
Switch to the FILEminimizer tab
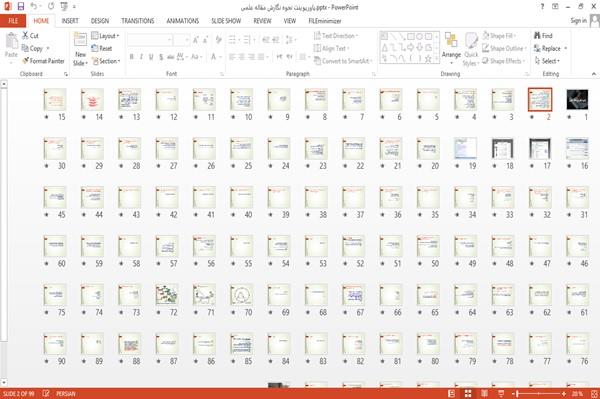click(x=324, y=21)
